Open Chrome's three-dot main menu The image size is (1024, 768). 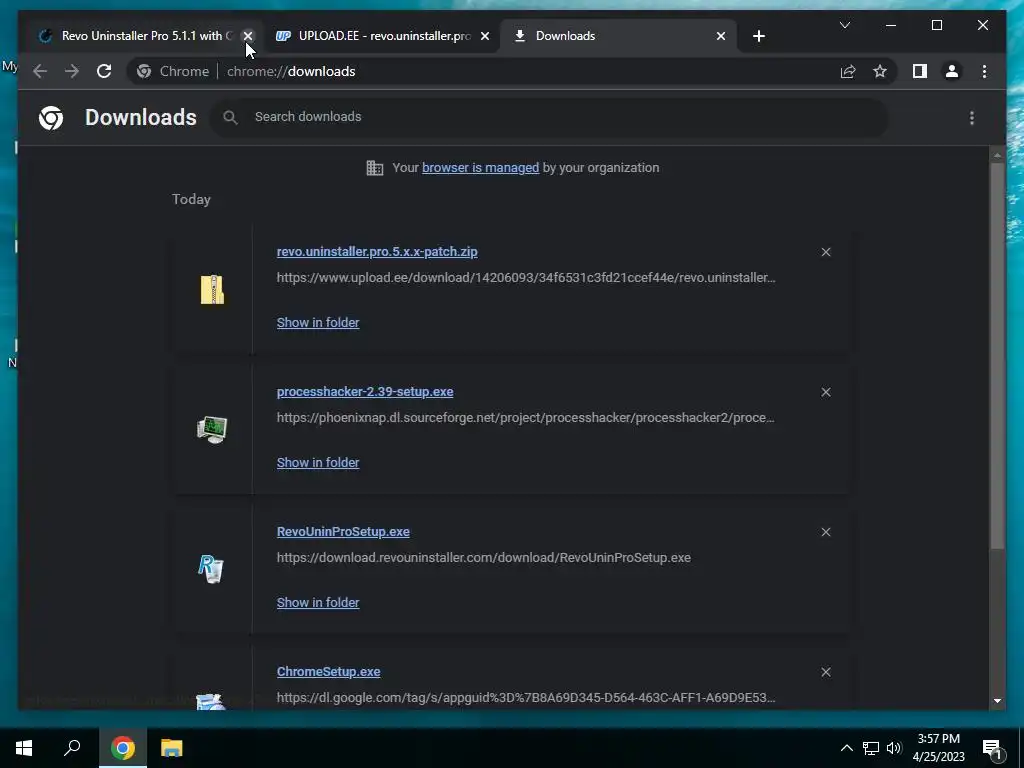point(984,71)
